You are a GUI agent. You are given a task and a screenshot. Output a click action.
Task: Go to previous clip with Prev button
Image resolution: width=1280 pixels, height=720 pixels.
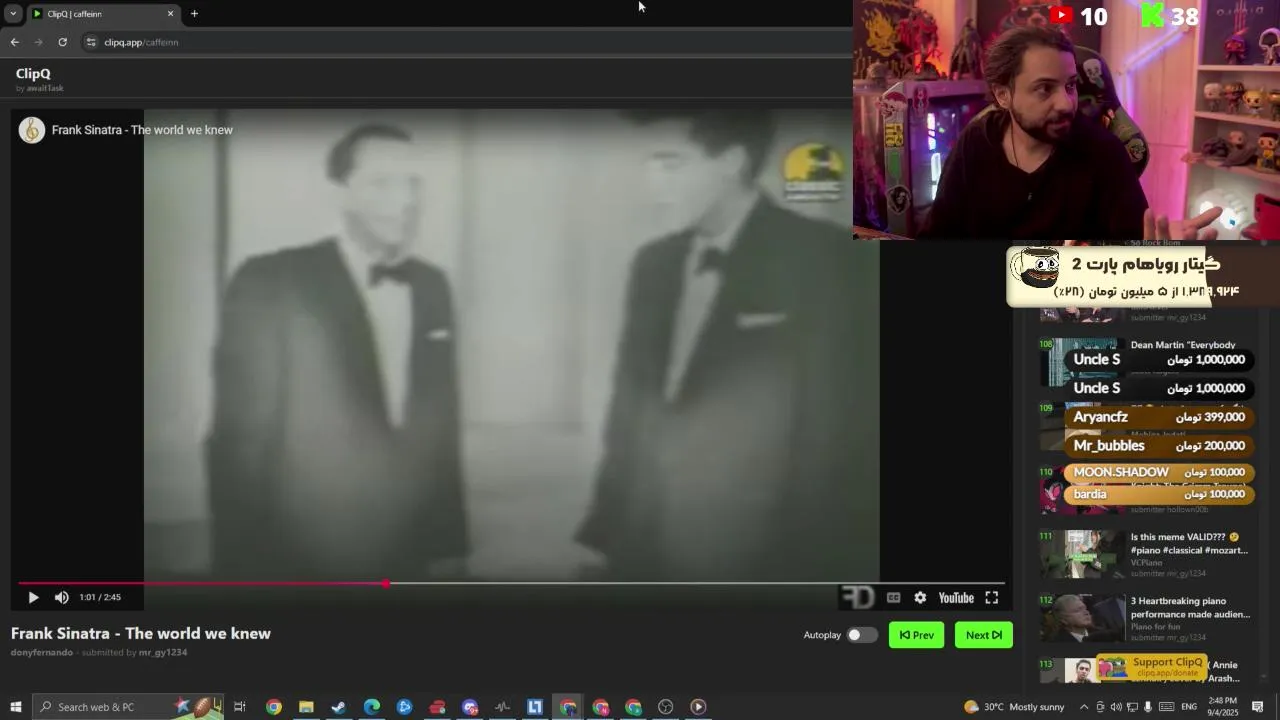pos(916,635)
